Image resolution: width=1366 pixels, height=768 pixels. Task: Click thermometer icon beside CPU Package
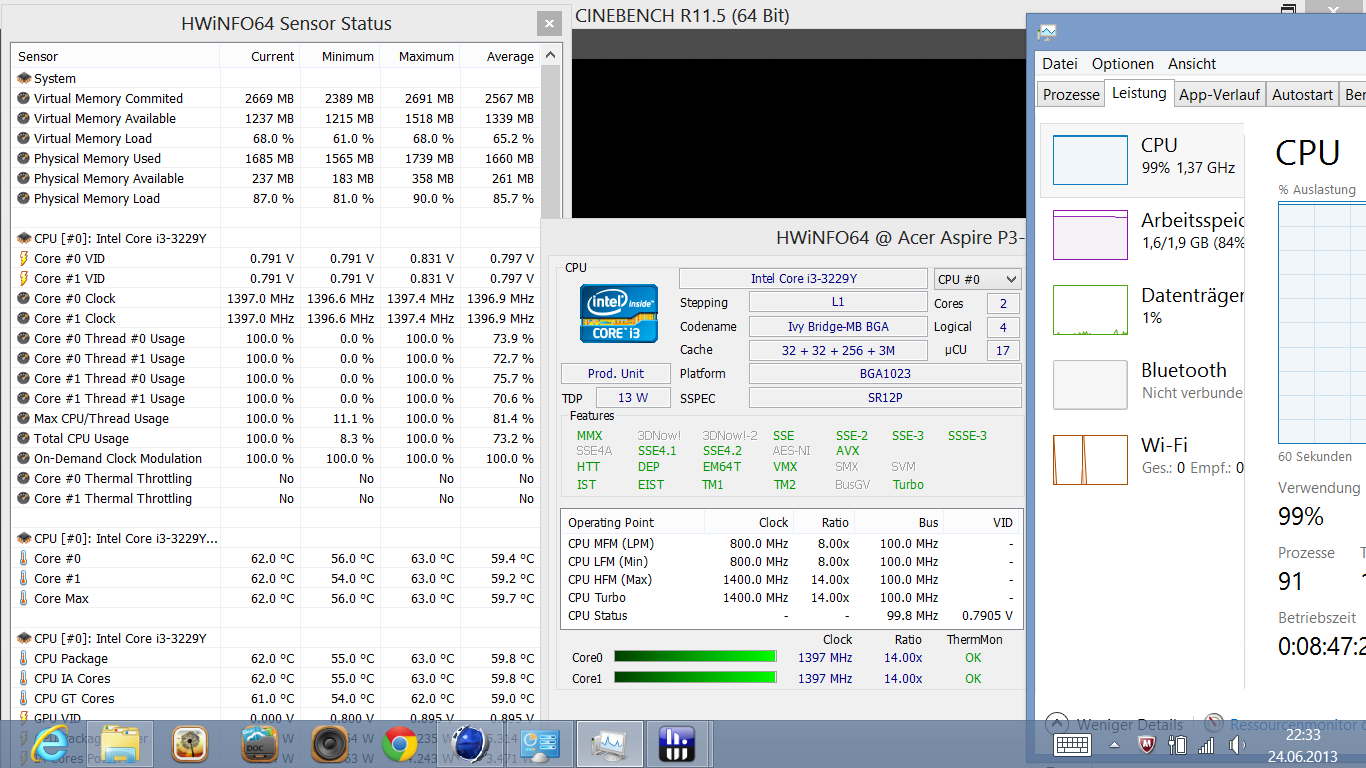[24, 658]
